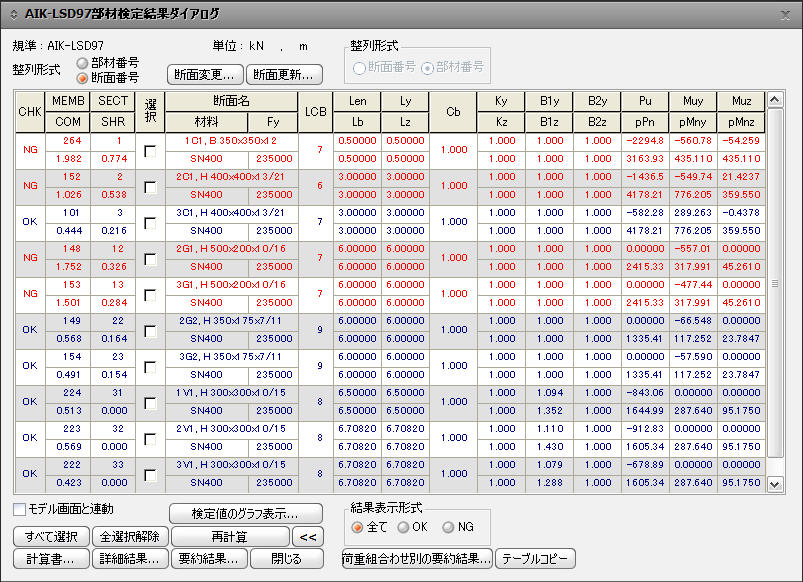This screenshot has width=803, height=582.
Task: Check the selection box for member 101
Action: (150, 223)
